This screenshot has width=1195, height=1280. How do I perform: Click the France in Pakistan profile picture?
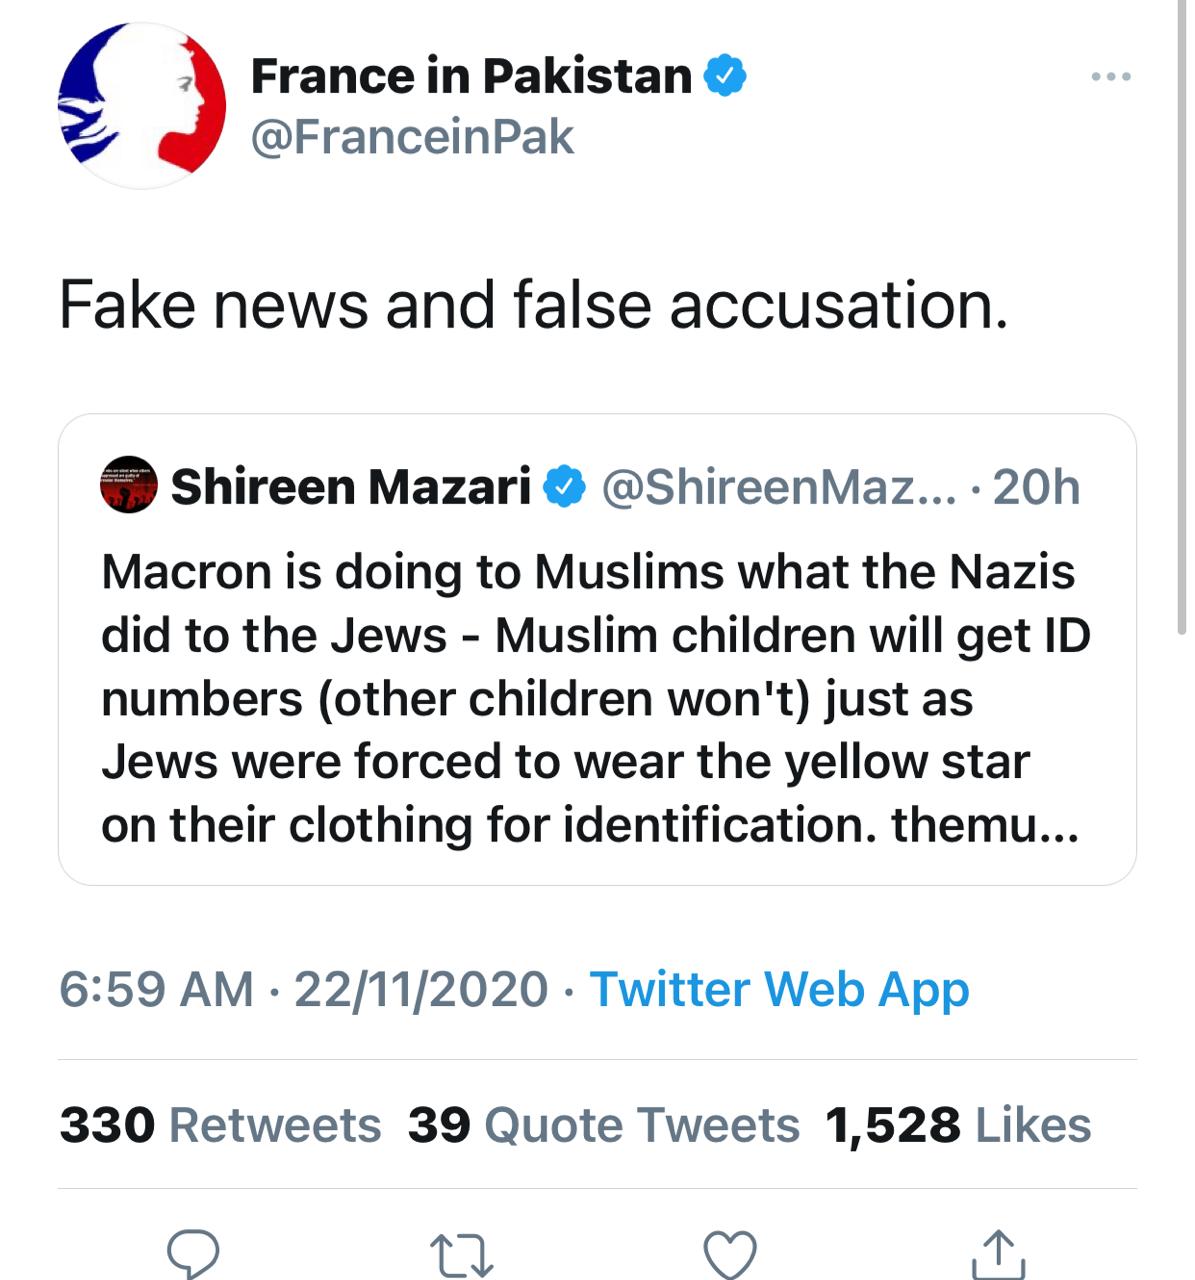pyautogui.click(x=141, y=106)
